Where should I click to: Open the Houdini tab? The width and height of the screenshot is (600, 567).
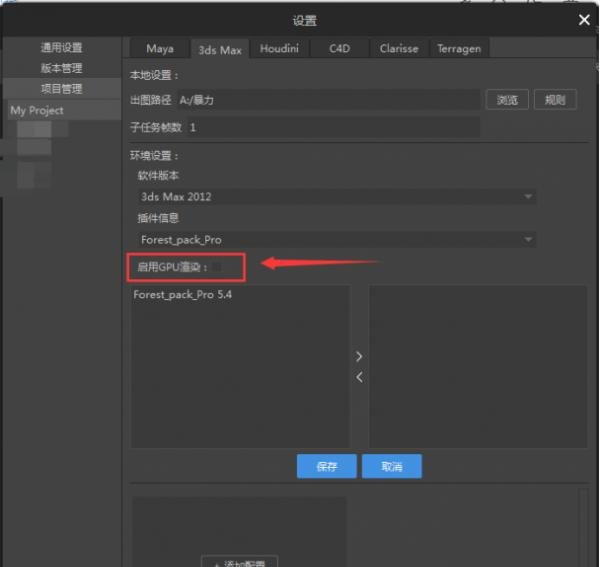tap(279, 49)
